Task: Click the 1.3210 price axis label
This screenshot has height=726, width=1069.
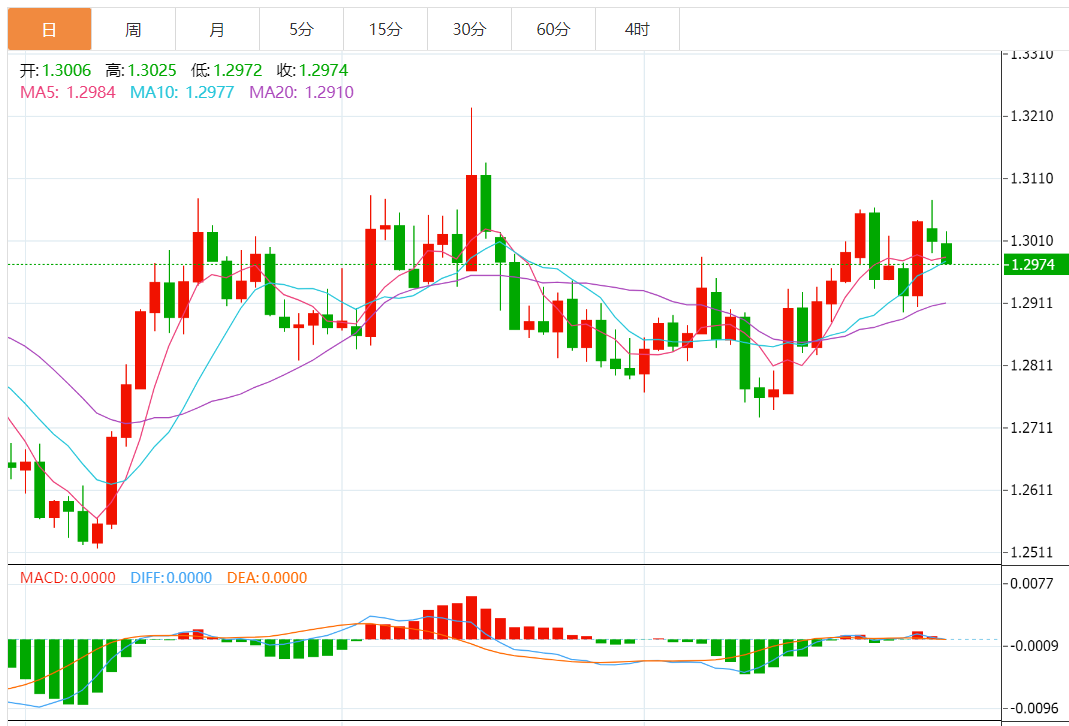Action: 1032,116
